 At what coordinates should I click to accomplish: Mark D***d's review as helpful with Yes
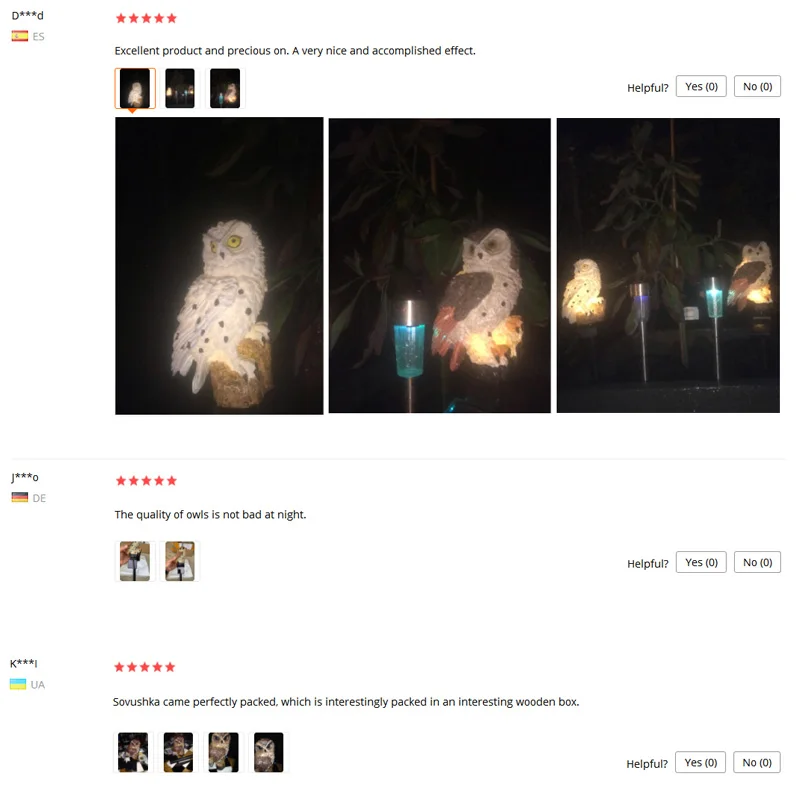point(701,86)
